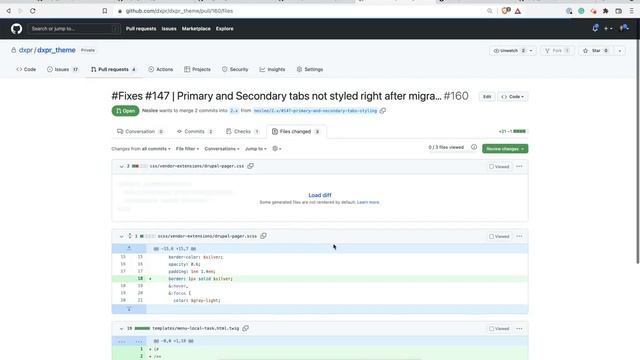640x360 pixels.
Task: Click Pull requests in the top navigation
Action: coord(141,29)
